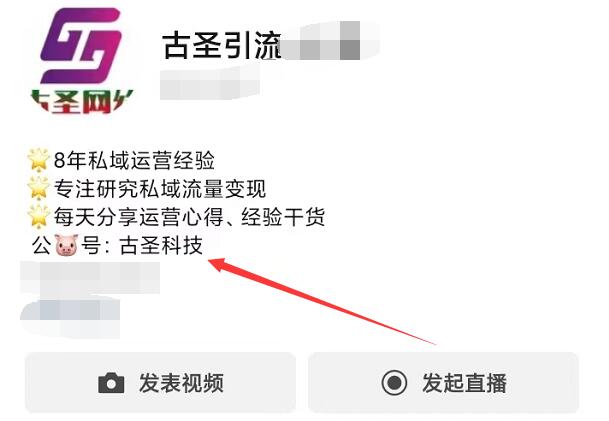Click the star beside 8年私域运营经验

[x=38, y=159]
